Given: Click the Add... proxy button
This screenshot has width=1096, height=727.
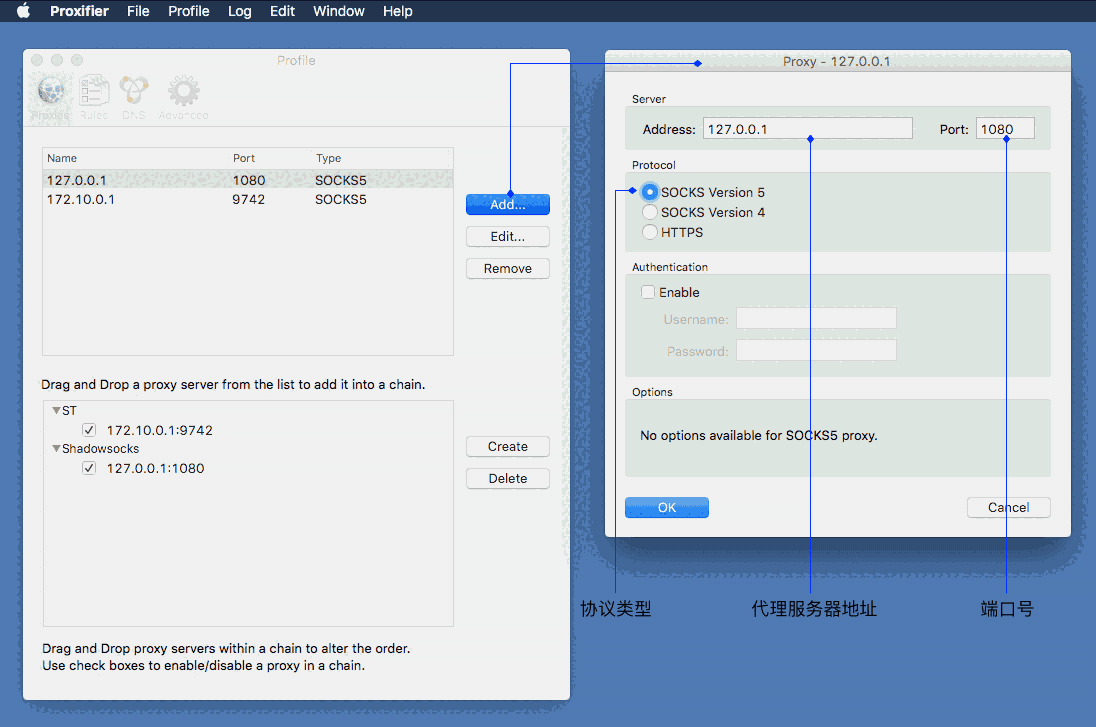Looking at the screenshot, I should click(507, 204).
